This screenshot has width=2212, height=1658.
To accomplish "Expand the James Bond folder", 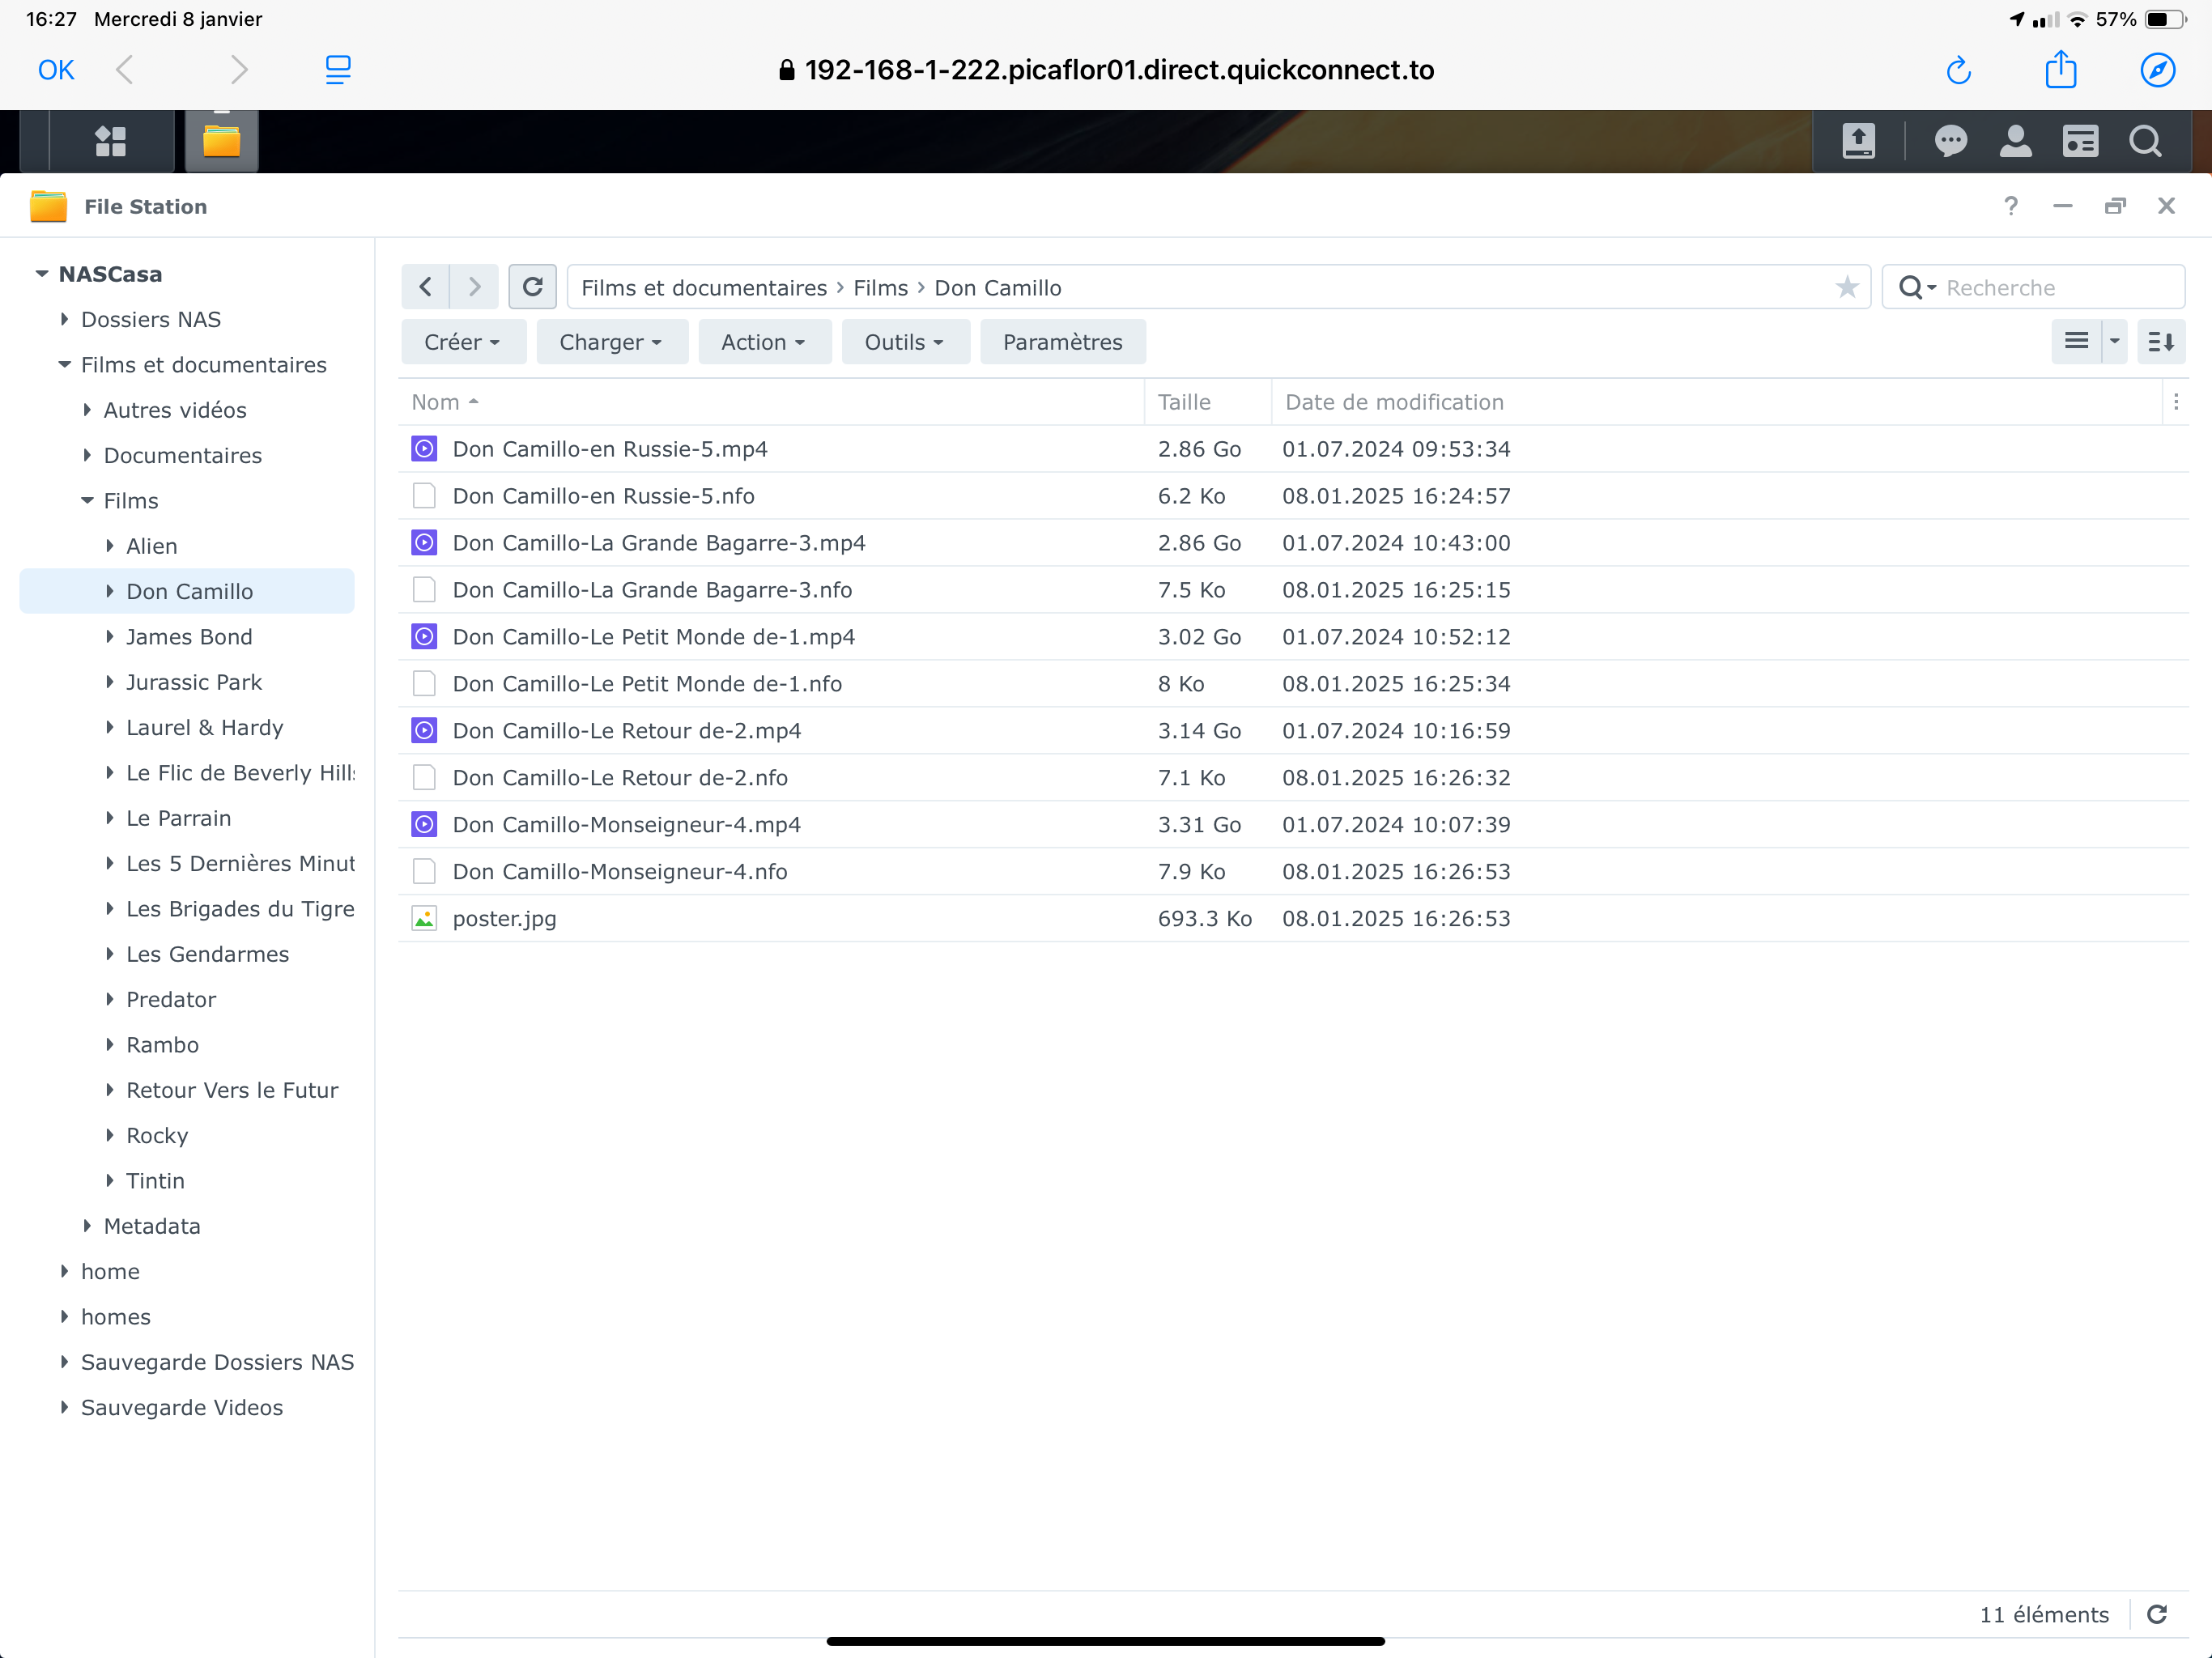I will coord(110,637).
